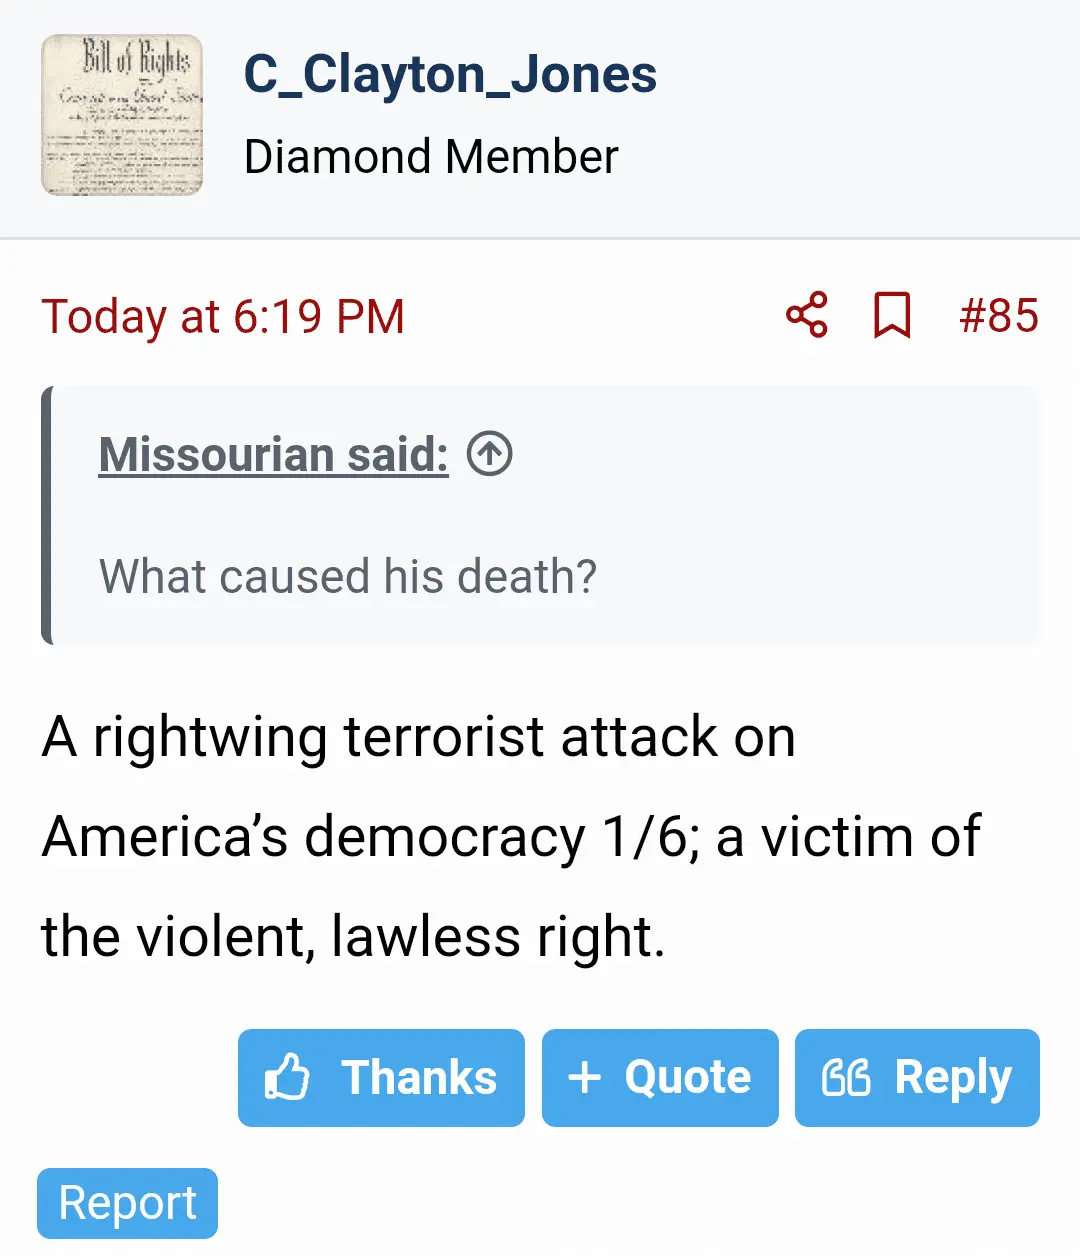Share this post via the share icon

pyautogui.click(x=807, y=315)
